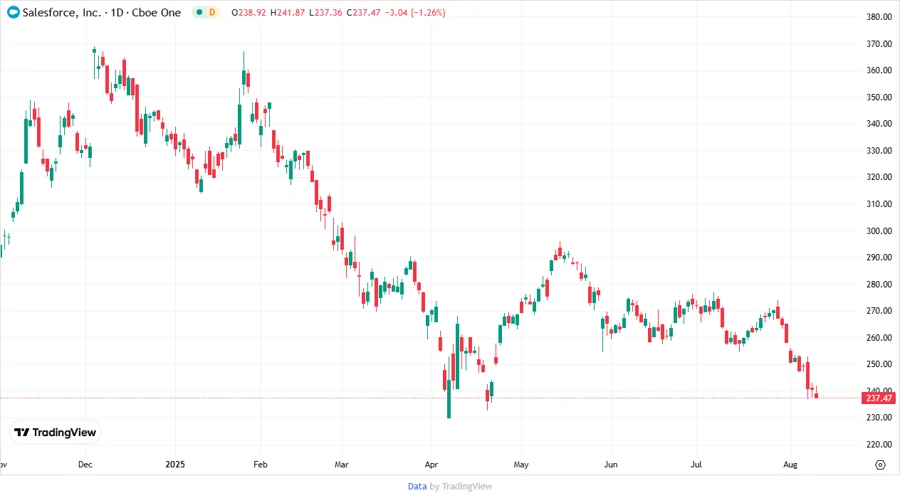Click the 330.00 price axis label

[879, 150]
